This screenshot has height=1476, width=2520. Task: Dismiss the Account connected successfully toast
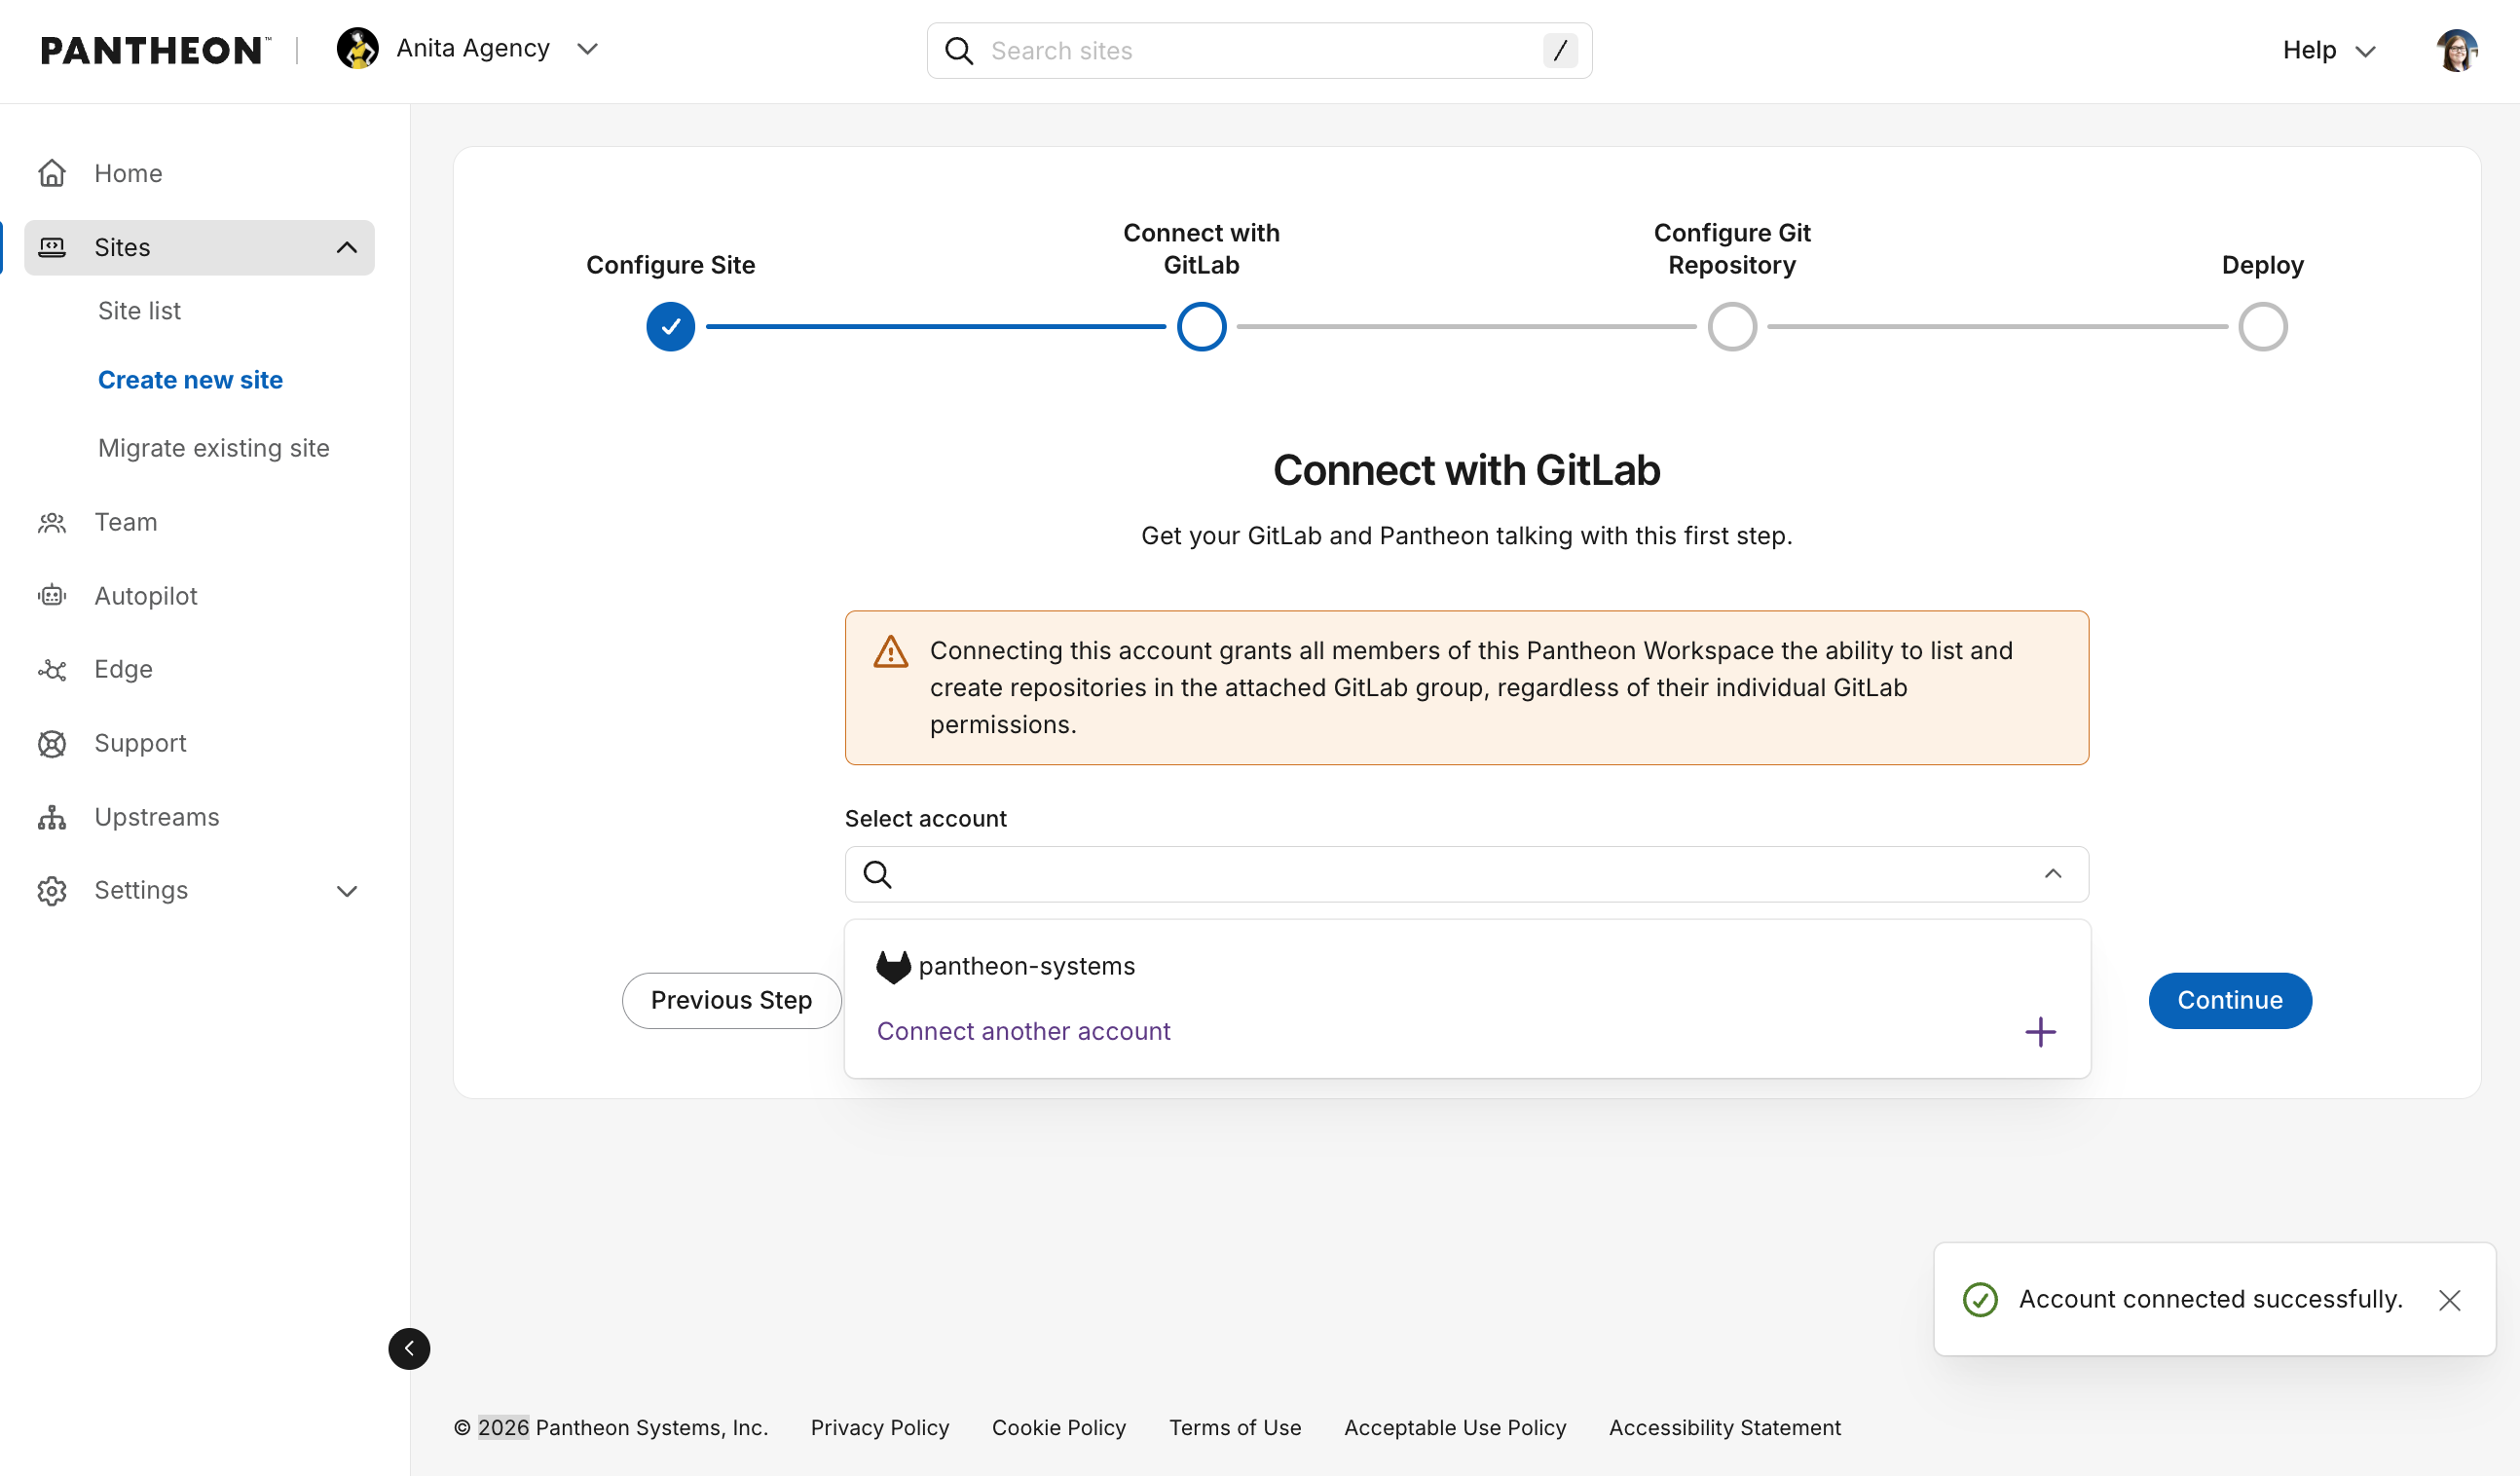point(2449,1300)
